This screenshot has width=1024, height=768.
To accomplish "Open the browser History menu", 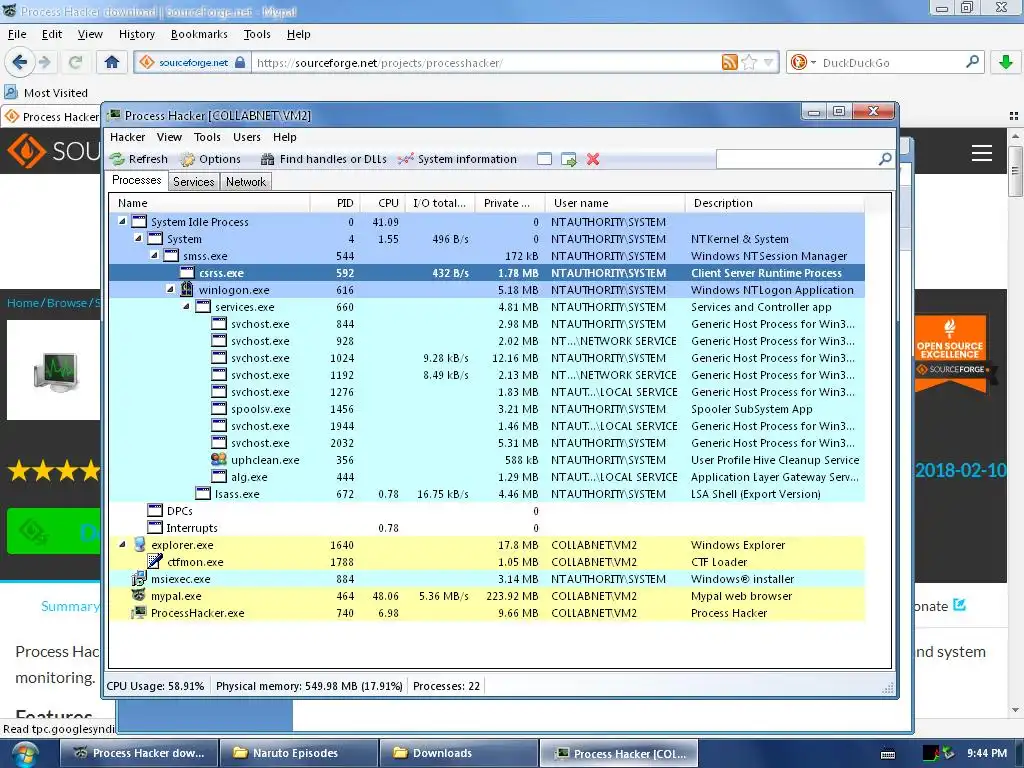I will pyautogui.click(x=136, y=34).
